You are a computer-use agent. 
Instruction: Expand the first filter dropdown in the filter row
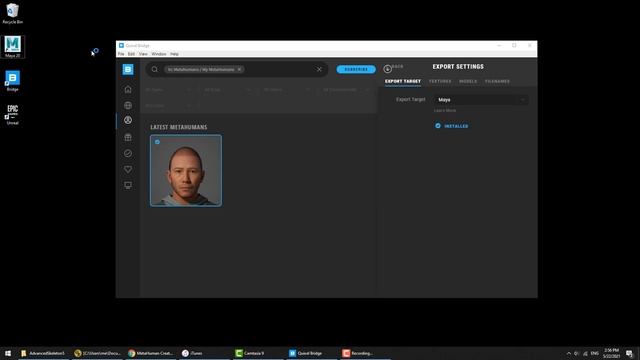(x=168, y=89)
